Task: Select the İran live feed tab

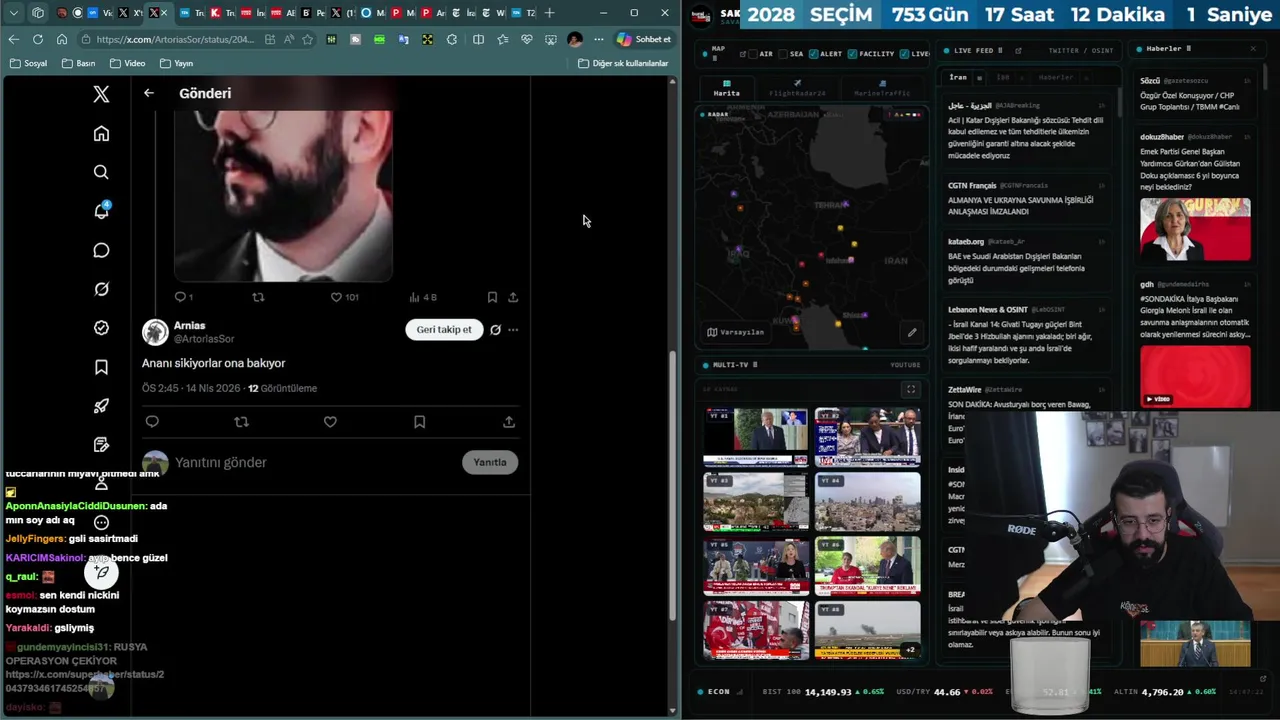Action: tap(958, 77)
